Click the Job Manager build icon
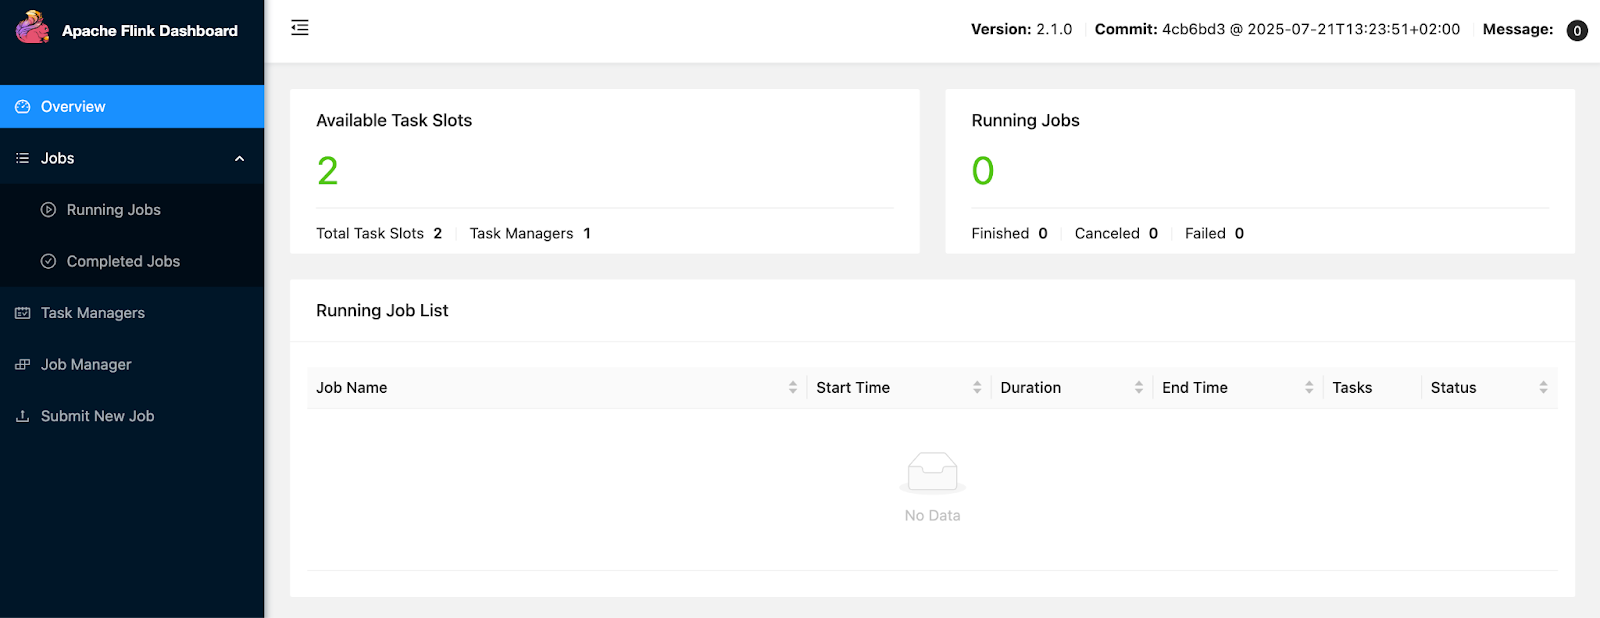Screen dimensions: 1600x618 pyautogui.click(x=23, y=364)
